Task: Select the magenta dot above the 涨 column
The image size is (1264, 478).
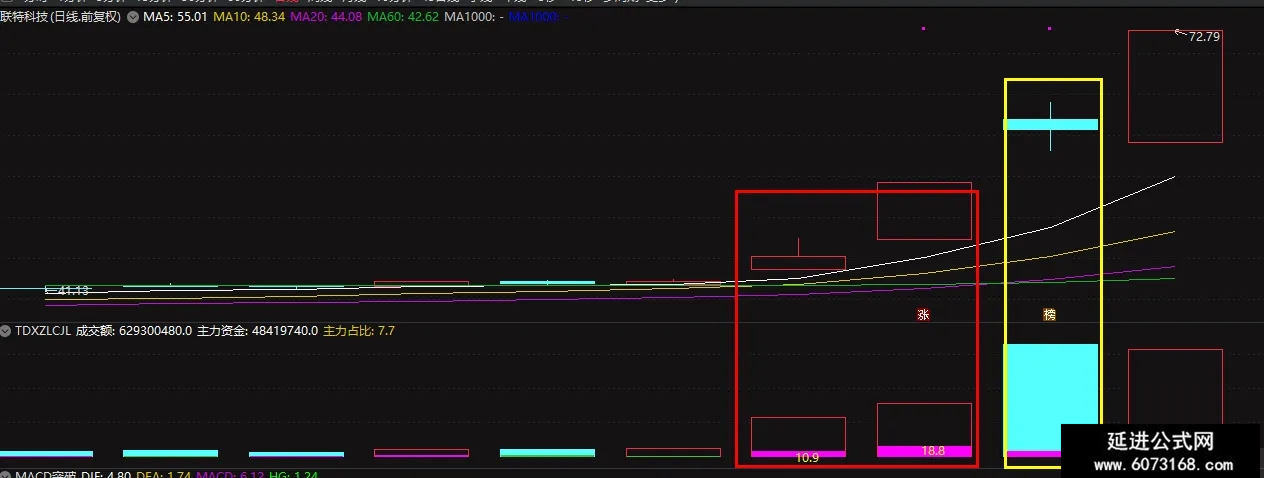Action: pyautogui.click(x=923, y=28)
